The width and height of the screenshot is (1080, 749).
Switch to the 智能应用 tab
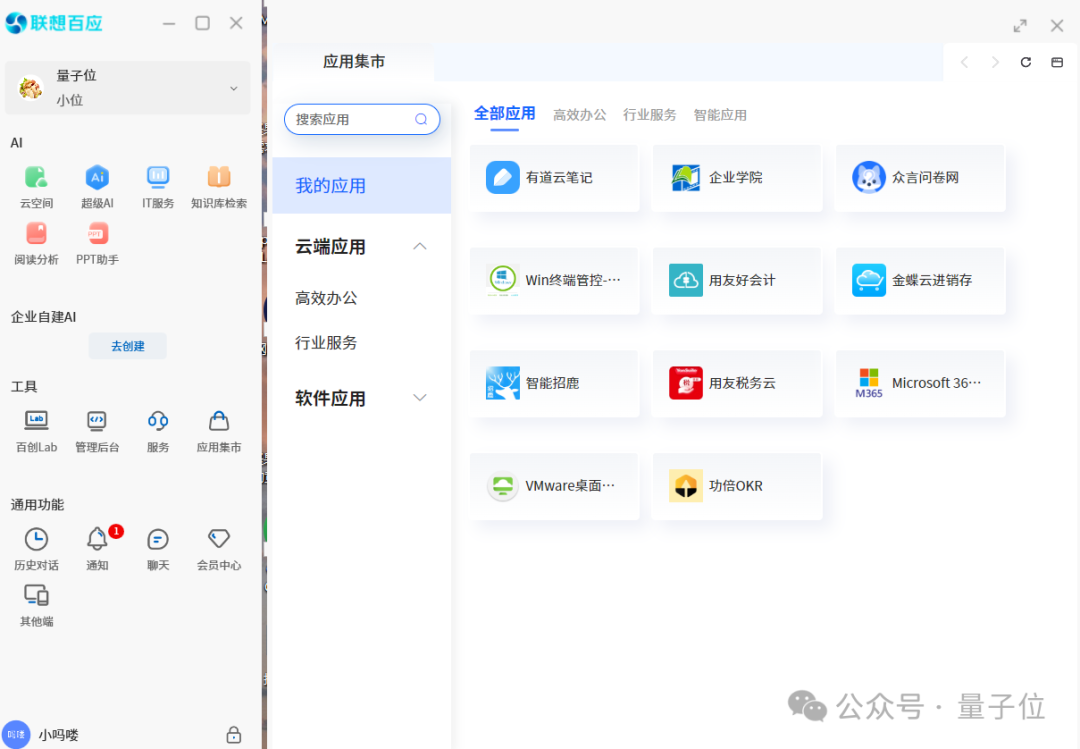point(719,114)
